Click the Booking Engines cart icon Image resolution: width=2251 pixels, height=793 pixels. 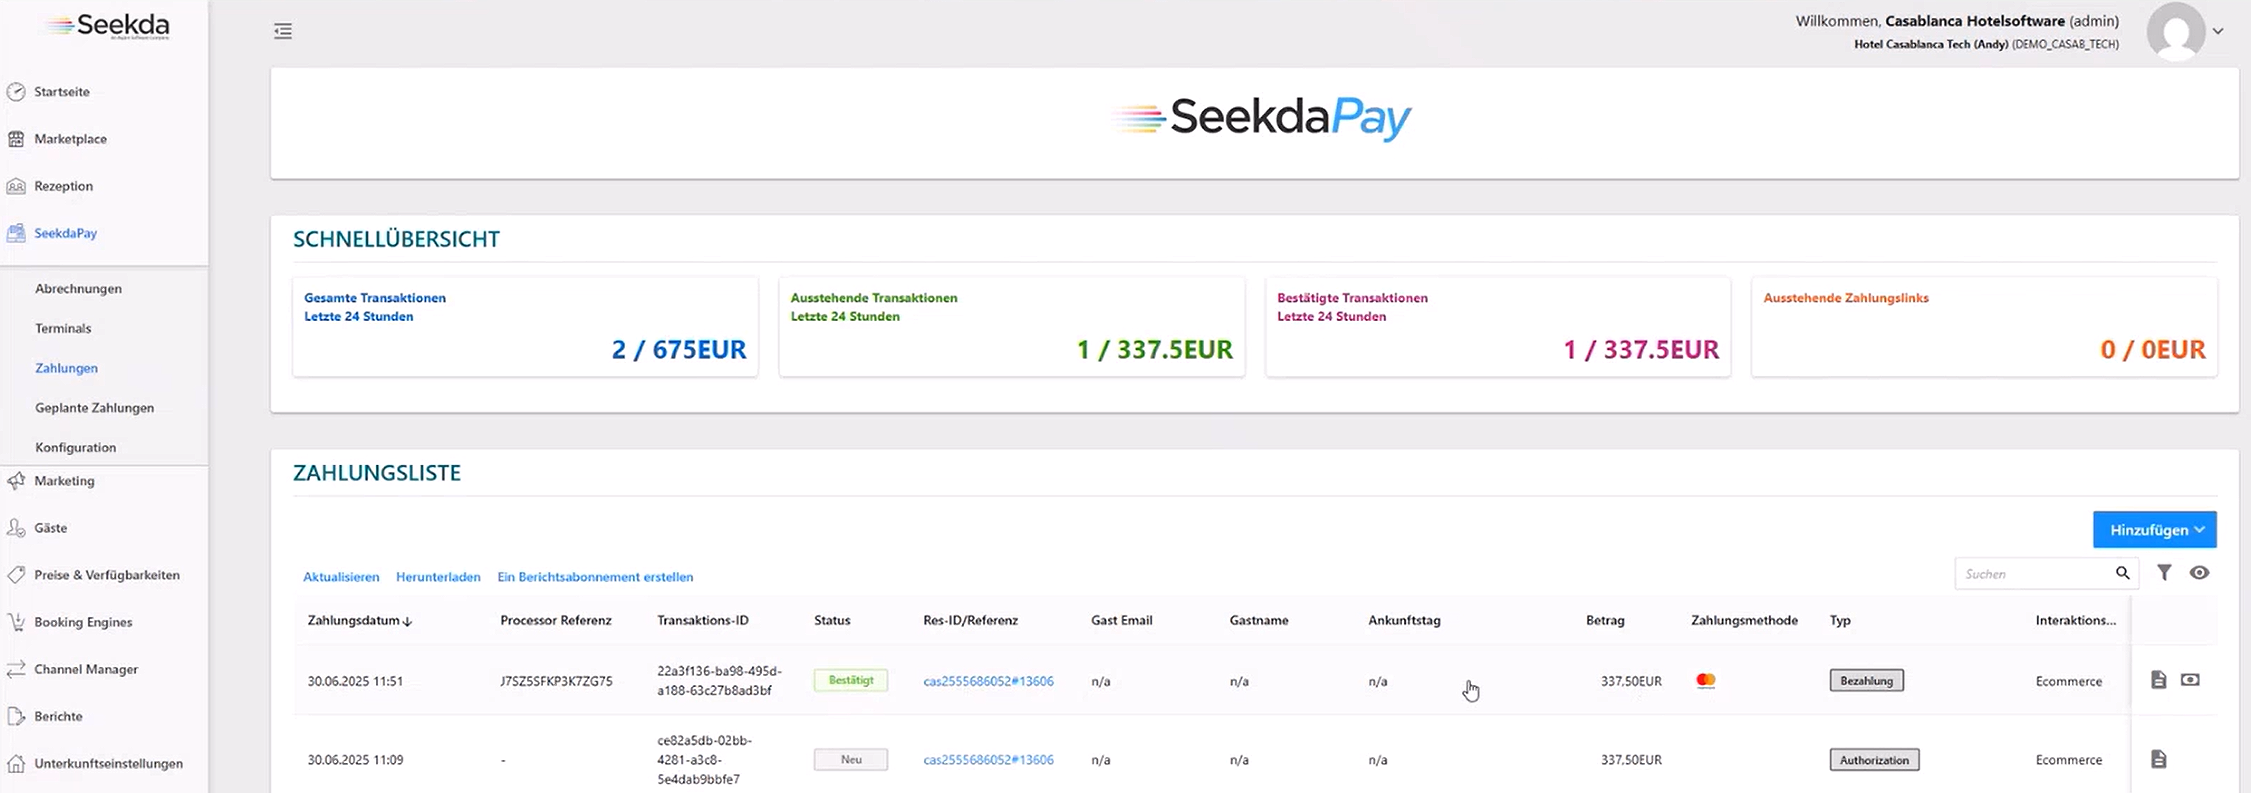(16, 622)
